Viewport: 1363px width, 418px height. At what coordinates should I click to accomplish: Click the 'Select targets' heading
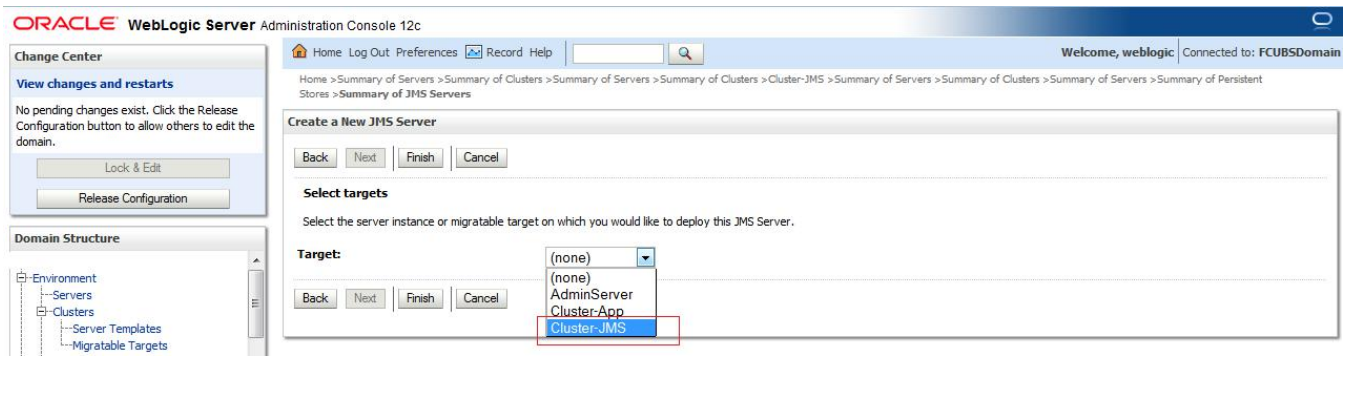[x=345, y=193]
